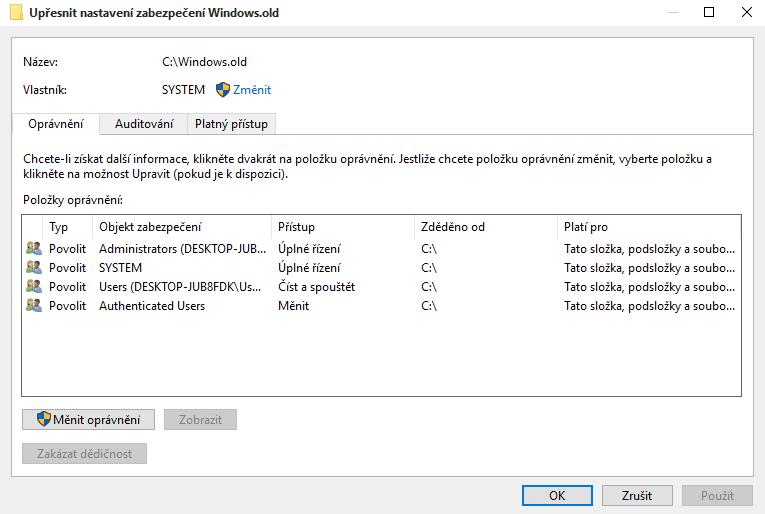Open the Platný přístup tab
The width and height of the screenshot is (765, 514).
coord(231,124)
